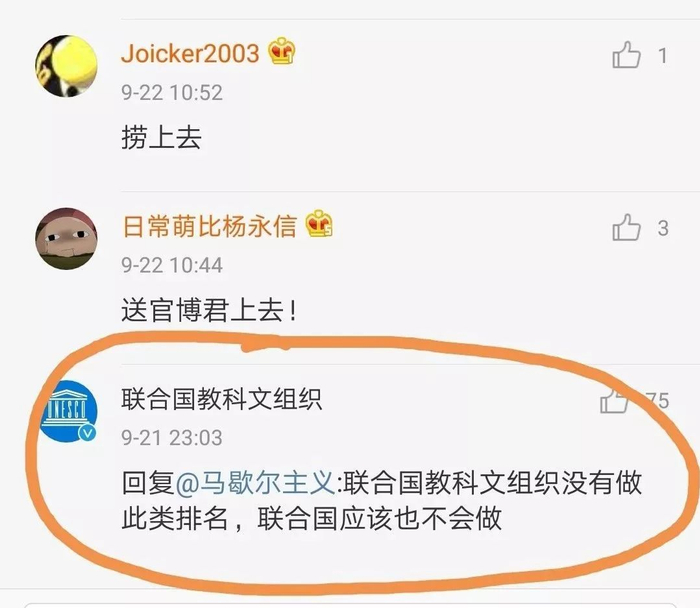
Task: Click like count 3 on second comment
Action: click(663, 228)
